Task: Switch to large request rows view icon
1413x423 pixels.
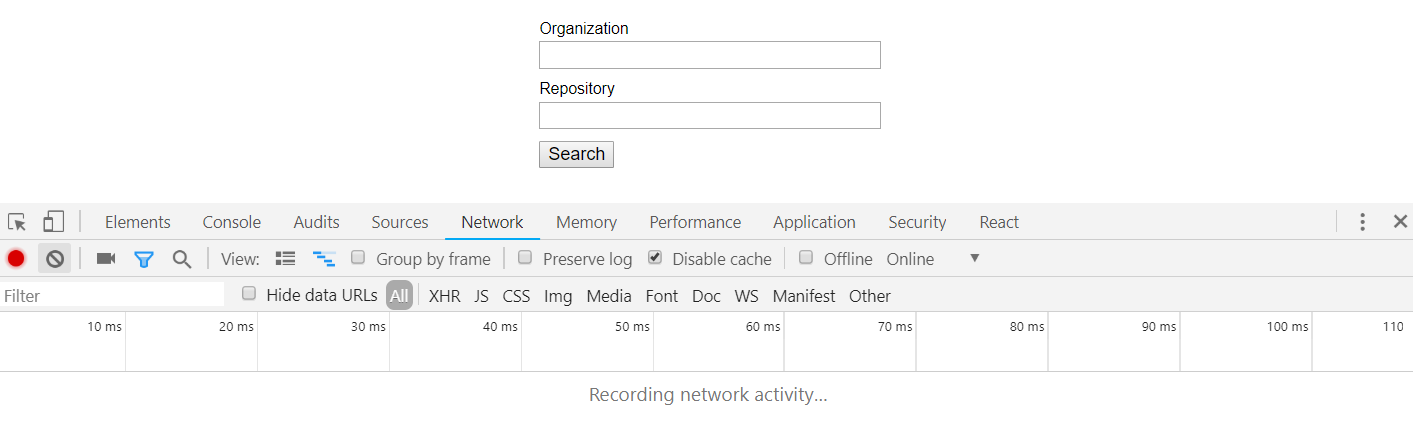Action: point(286,259)
